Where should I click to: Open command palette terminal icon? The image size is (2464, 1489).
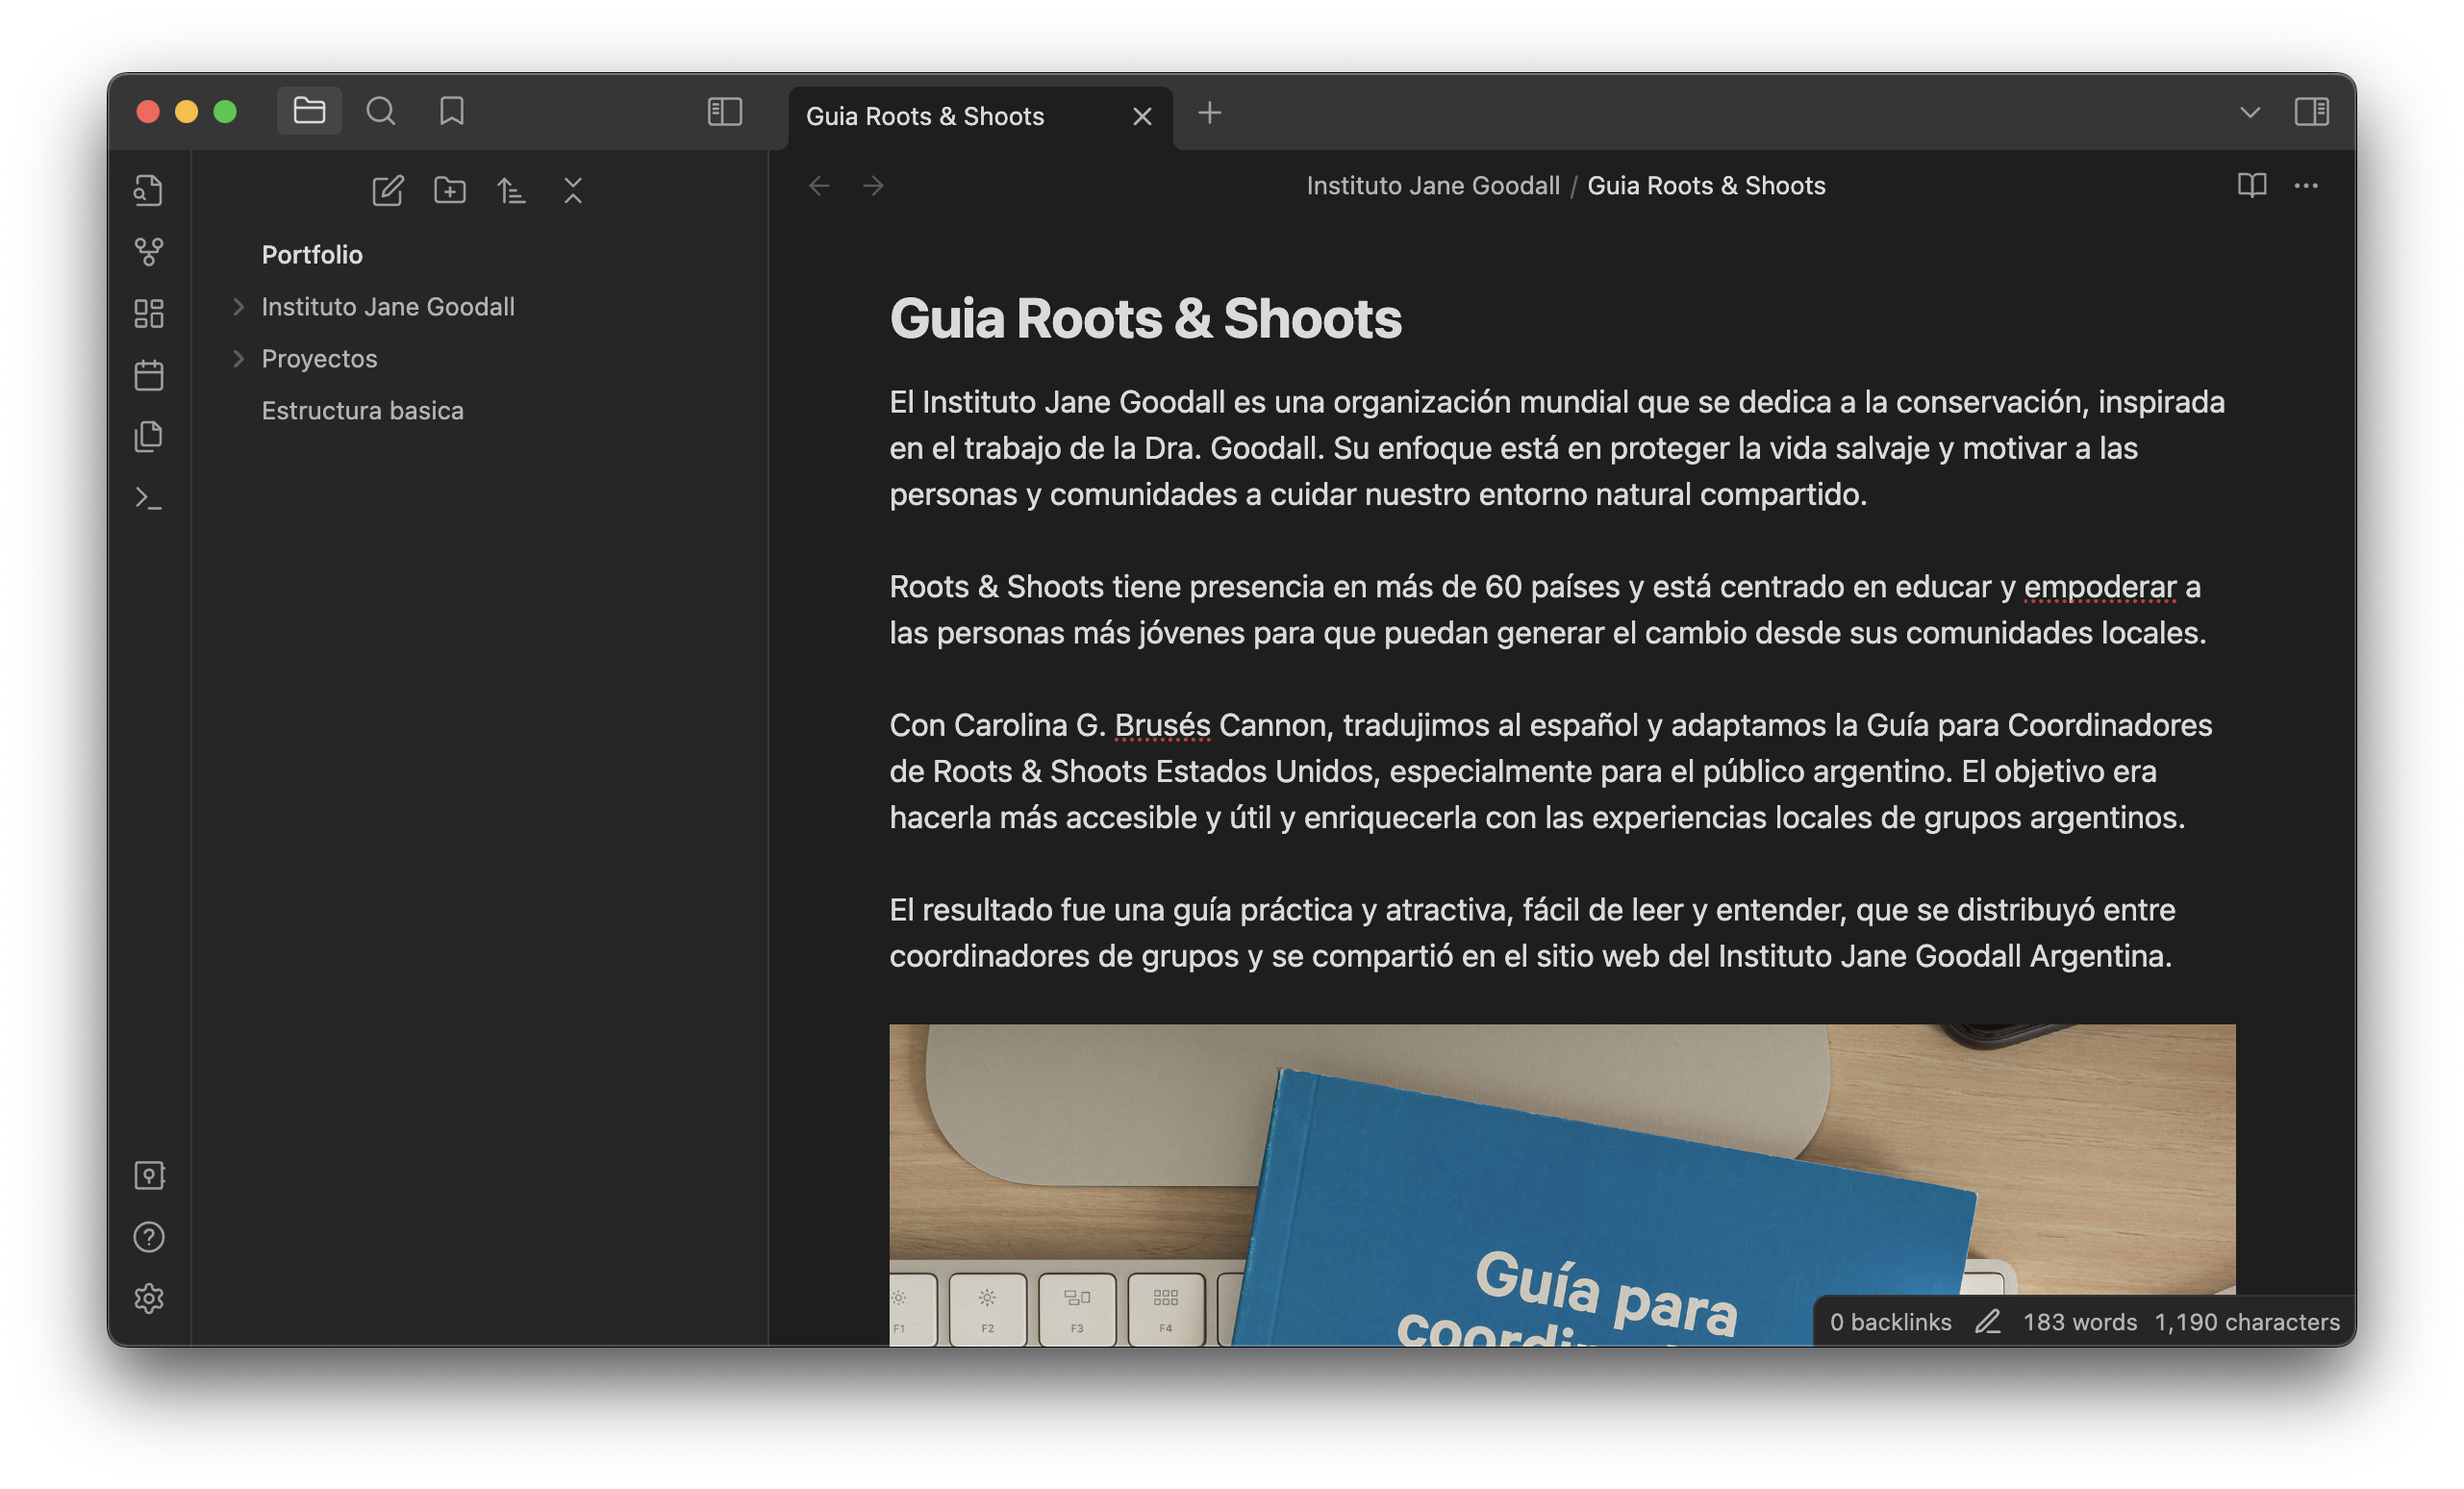pyautogui.click(x=149, y=498)
